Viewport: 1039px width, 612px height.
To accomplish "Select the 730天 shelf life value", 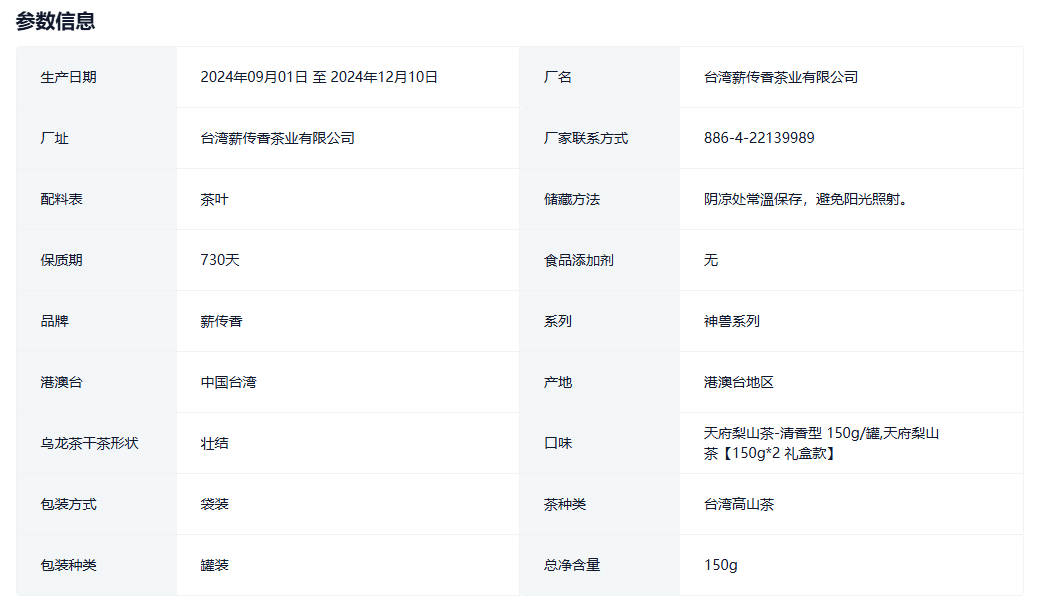I will 220,260.
